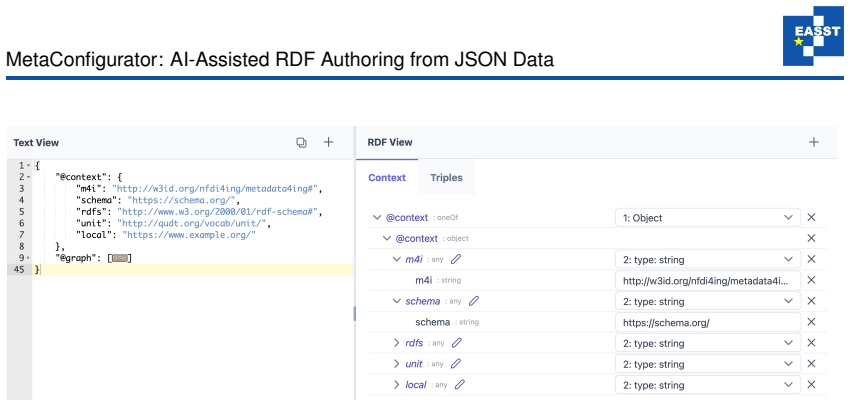
Task: Unfold the @graph array at line 9
Action: click(x=28, y=258)
